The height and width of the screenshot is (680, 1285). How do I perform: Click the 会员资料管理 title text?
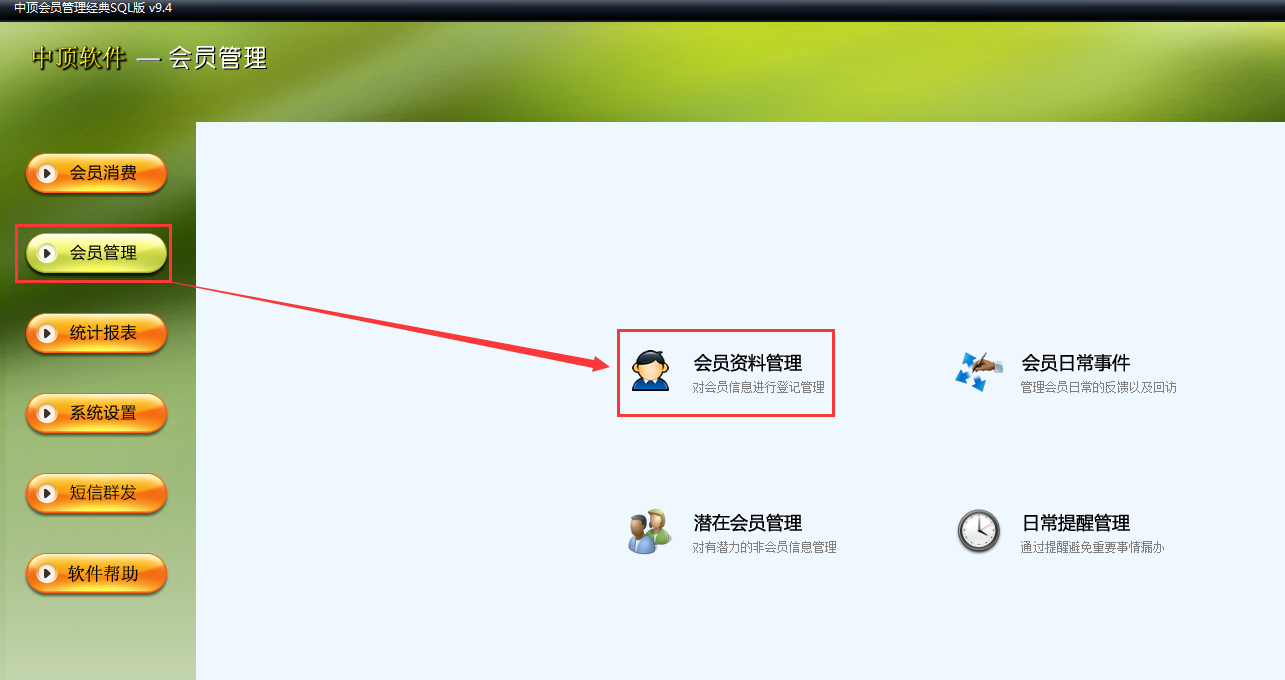747,363
